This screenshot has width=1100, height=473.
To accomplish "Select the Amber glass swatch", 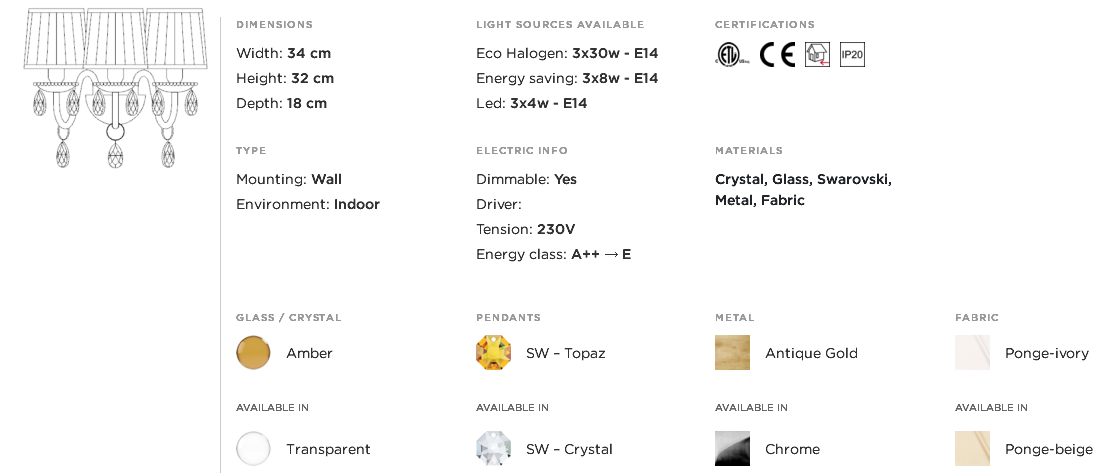I will point(253,352).
